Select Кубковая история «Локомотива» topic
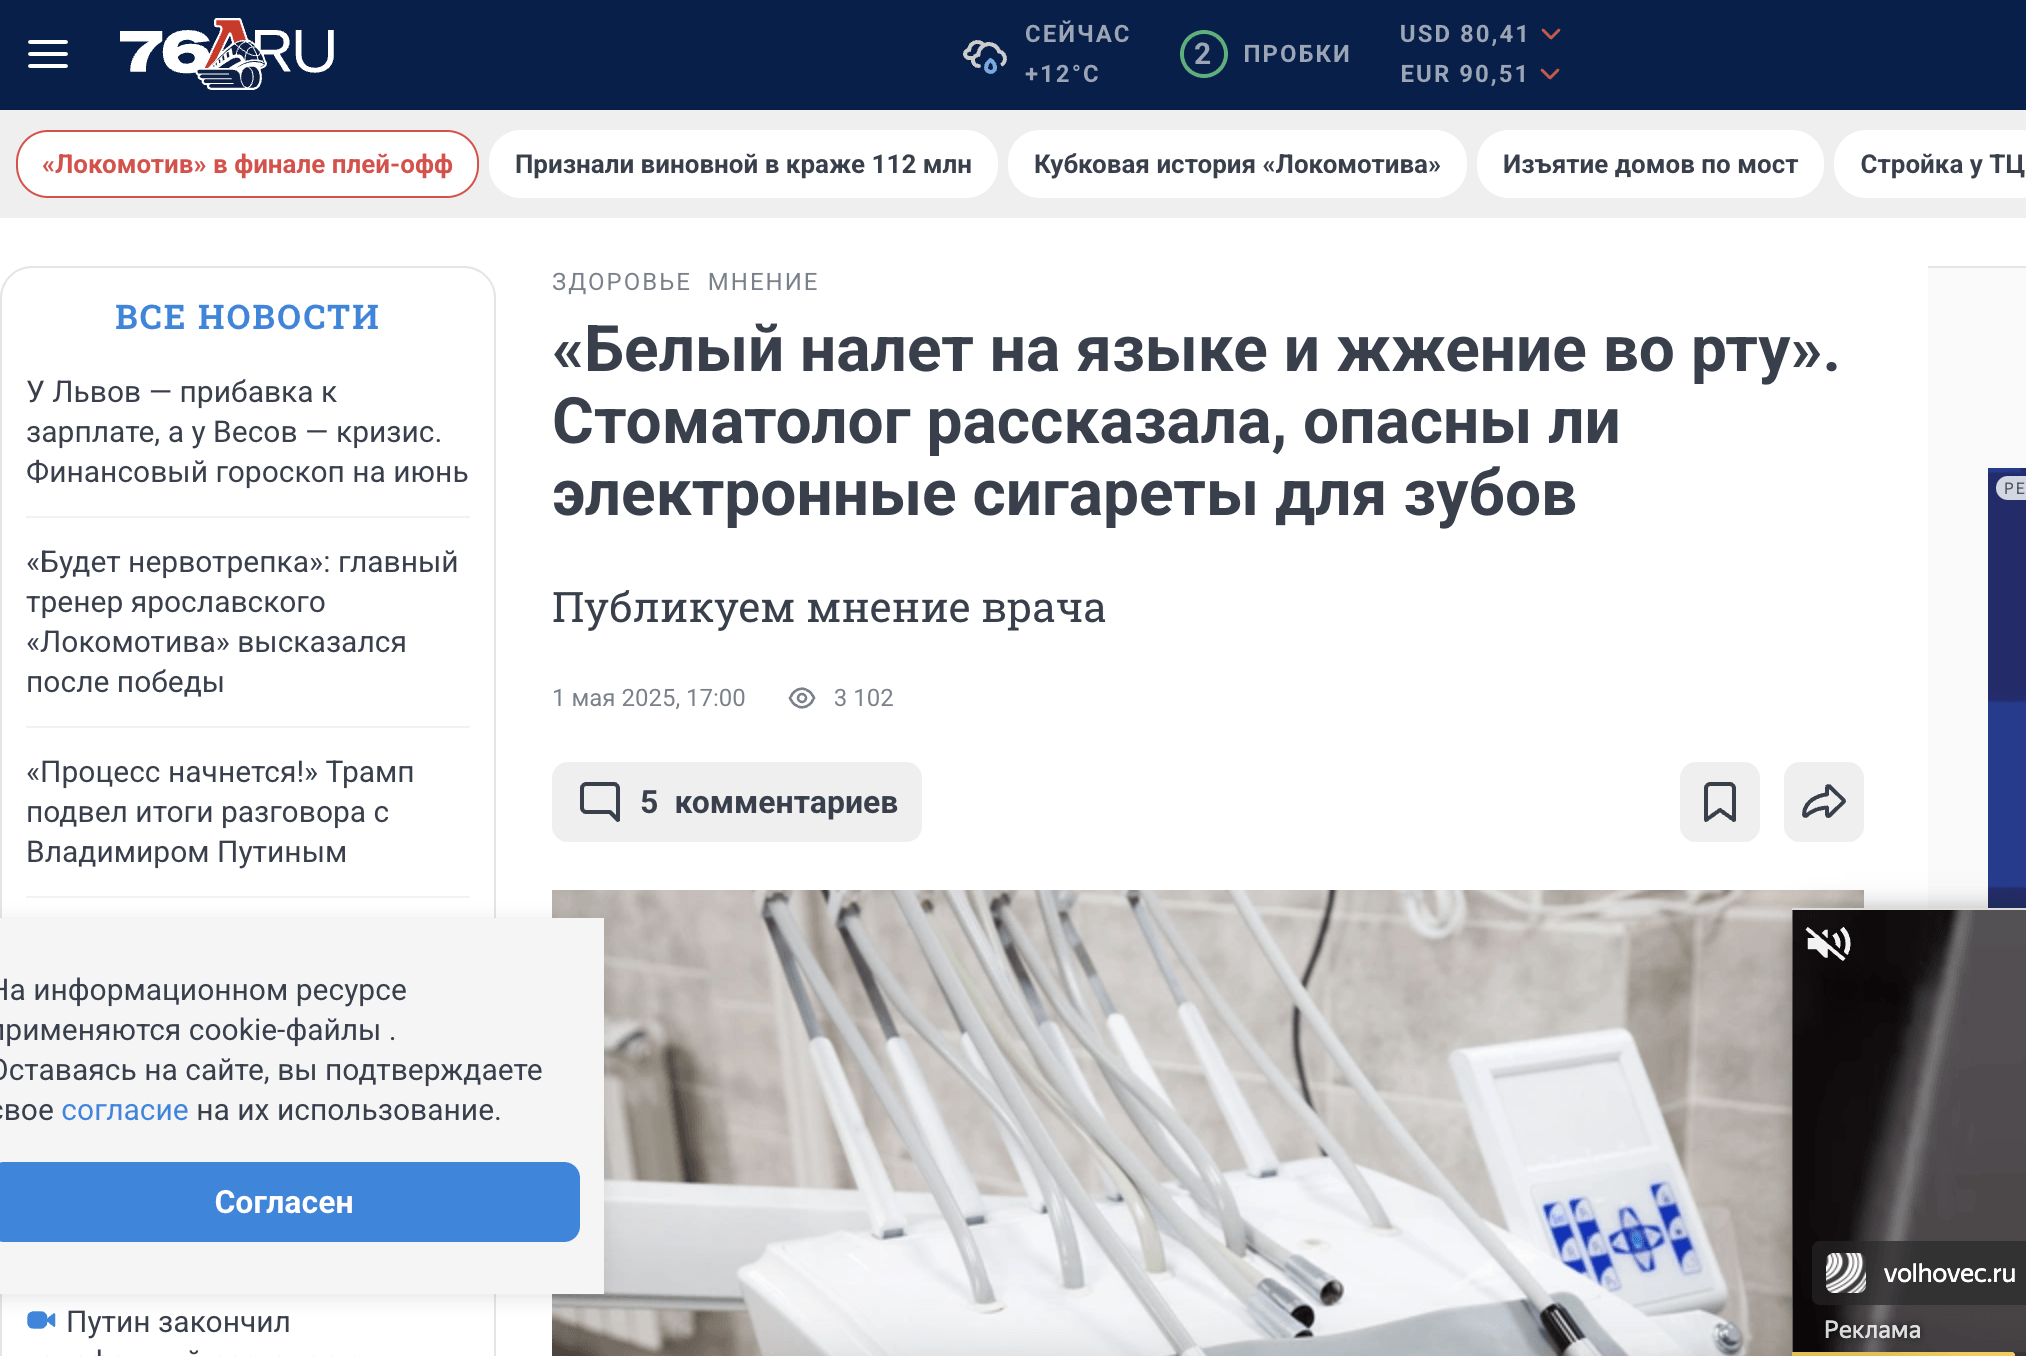The height and width of the screenshot is (1356, 2026). pos(1236,164)
